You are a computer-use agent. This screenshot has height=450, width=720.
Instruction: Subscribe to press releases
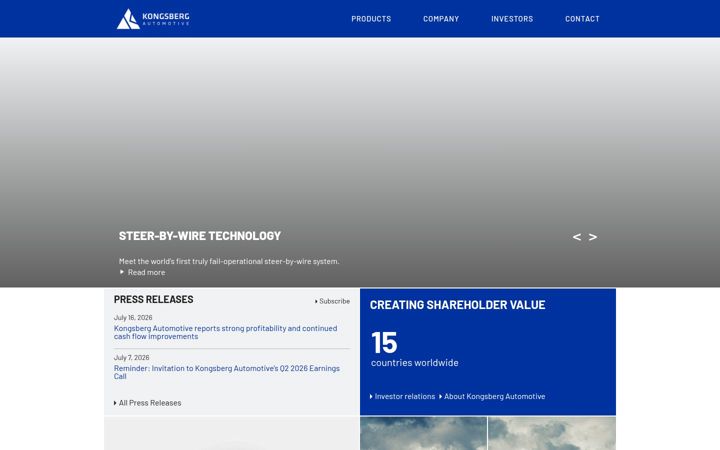point(332,301)
